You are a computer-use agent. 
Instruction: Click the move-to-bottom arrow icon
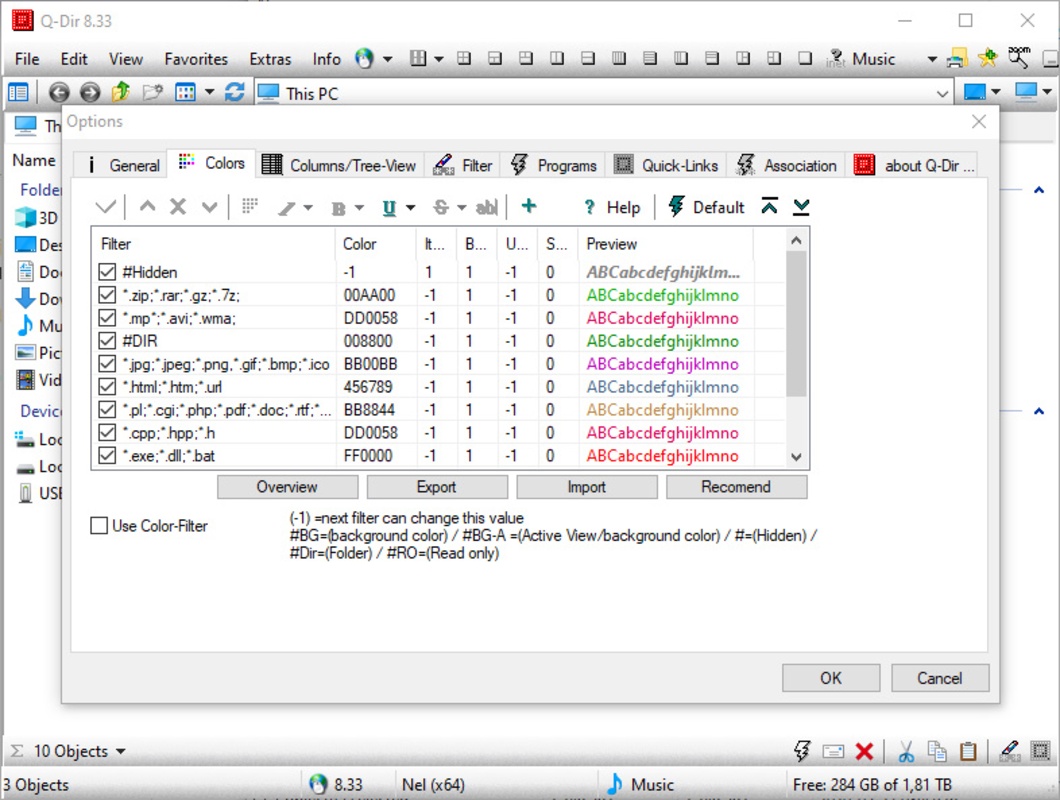801,207
